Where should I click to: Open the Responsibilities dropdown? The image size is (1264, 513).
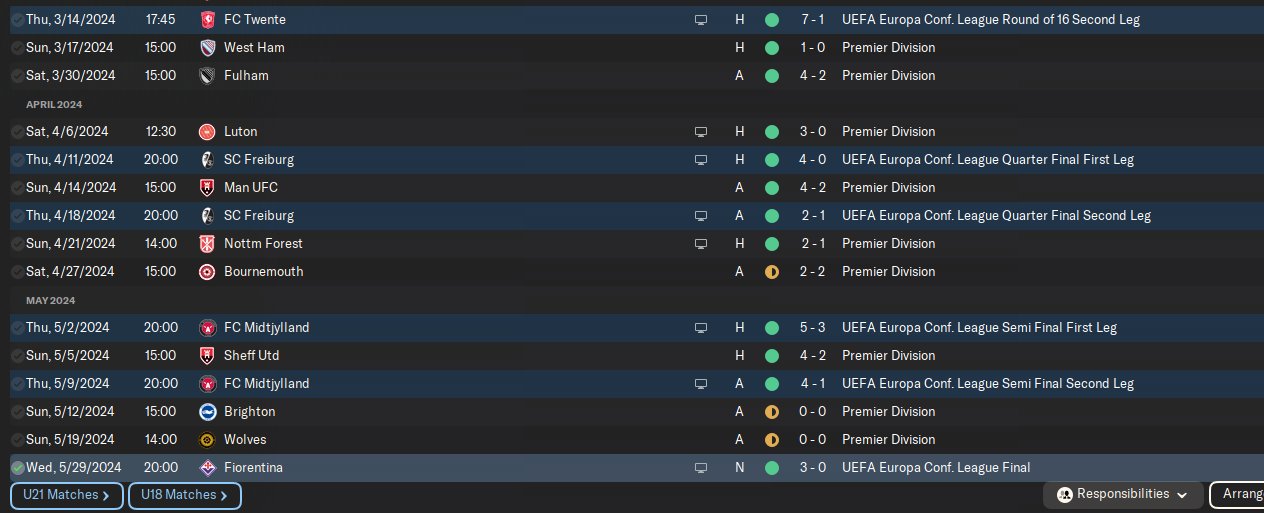point(1123,494)
